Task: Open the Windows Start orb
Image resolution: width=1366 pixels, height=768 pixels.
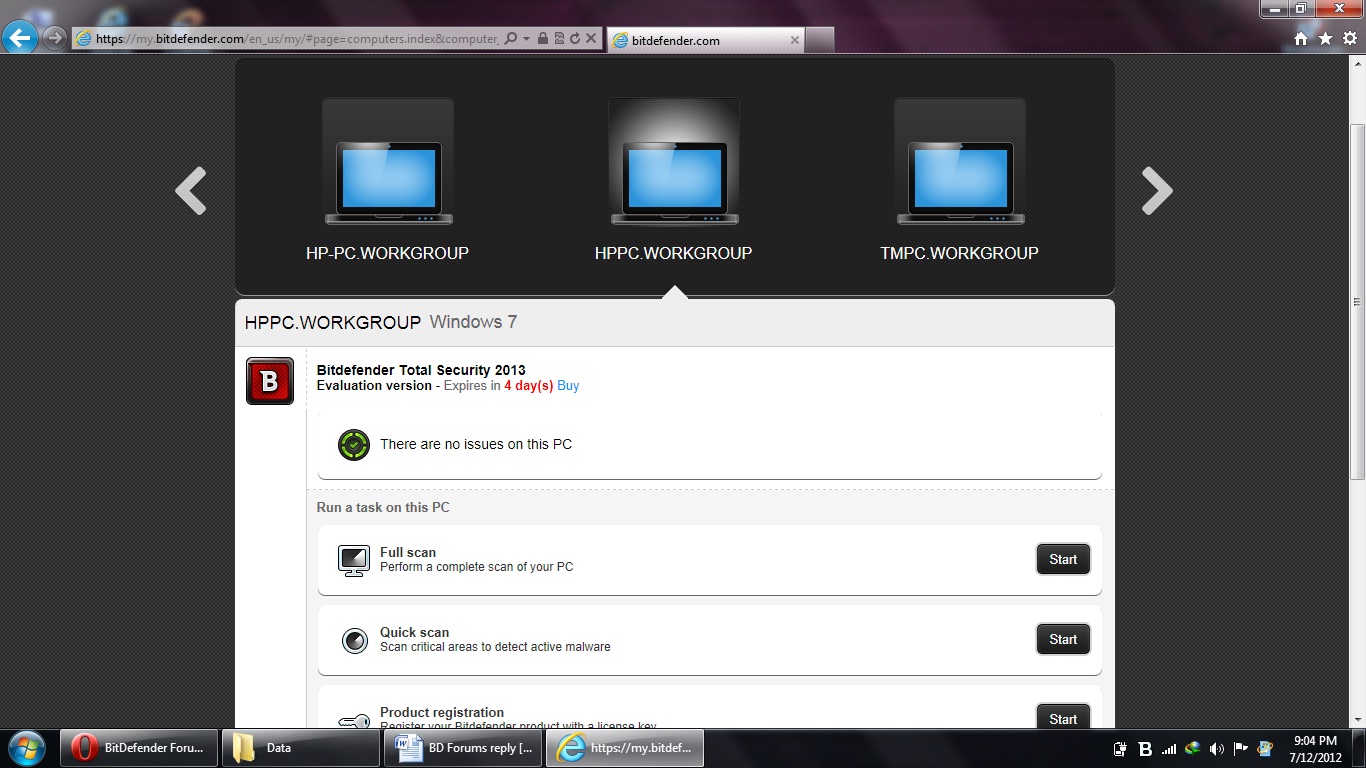Action: (26, 748)
